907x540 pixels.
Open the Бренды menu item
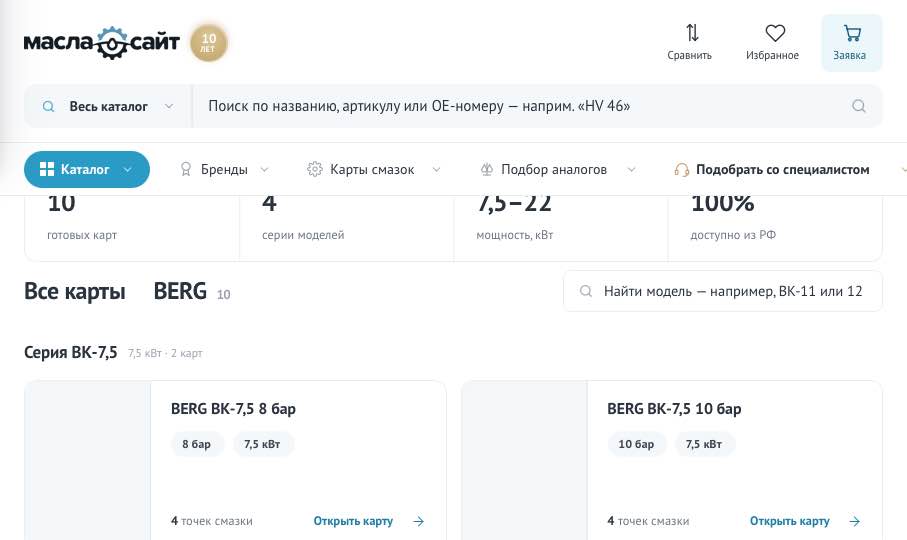[224, 169]
